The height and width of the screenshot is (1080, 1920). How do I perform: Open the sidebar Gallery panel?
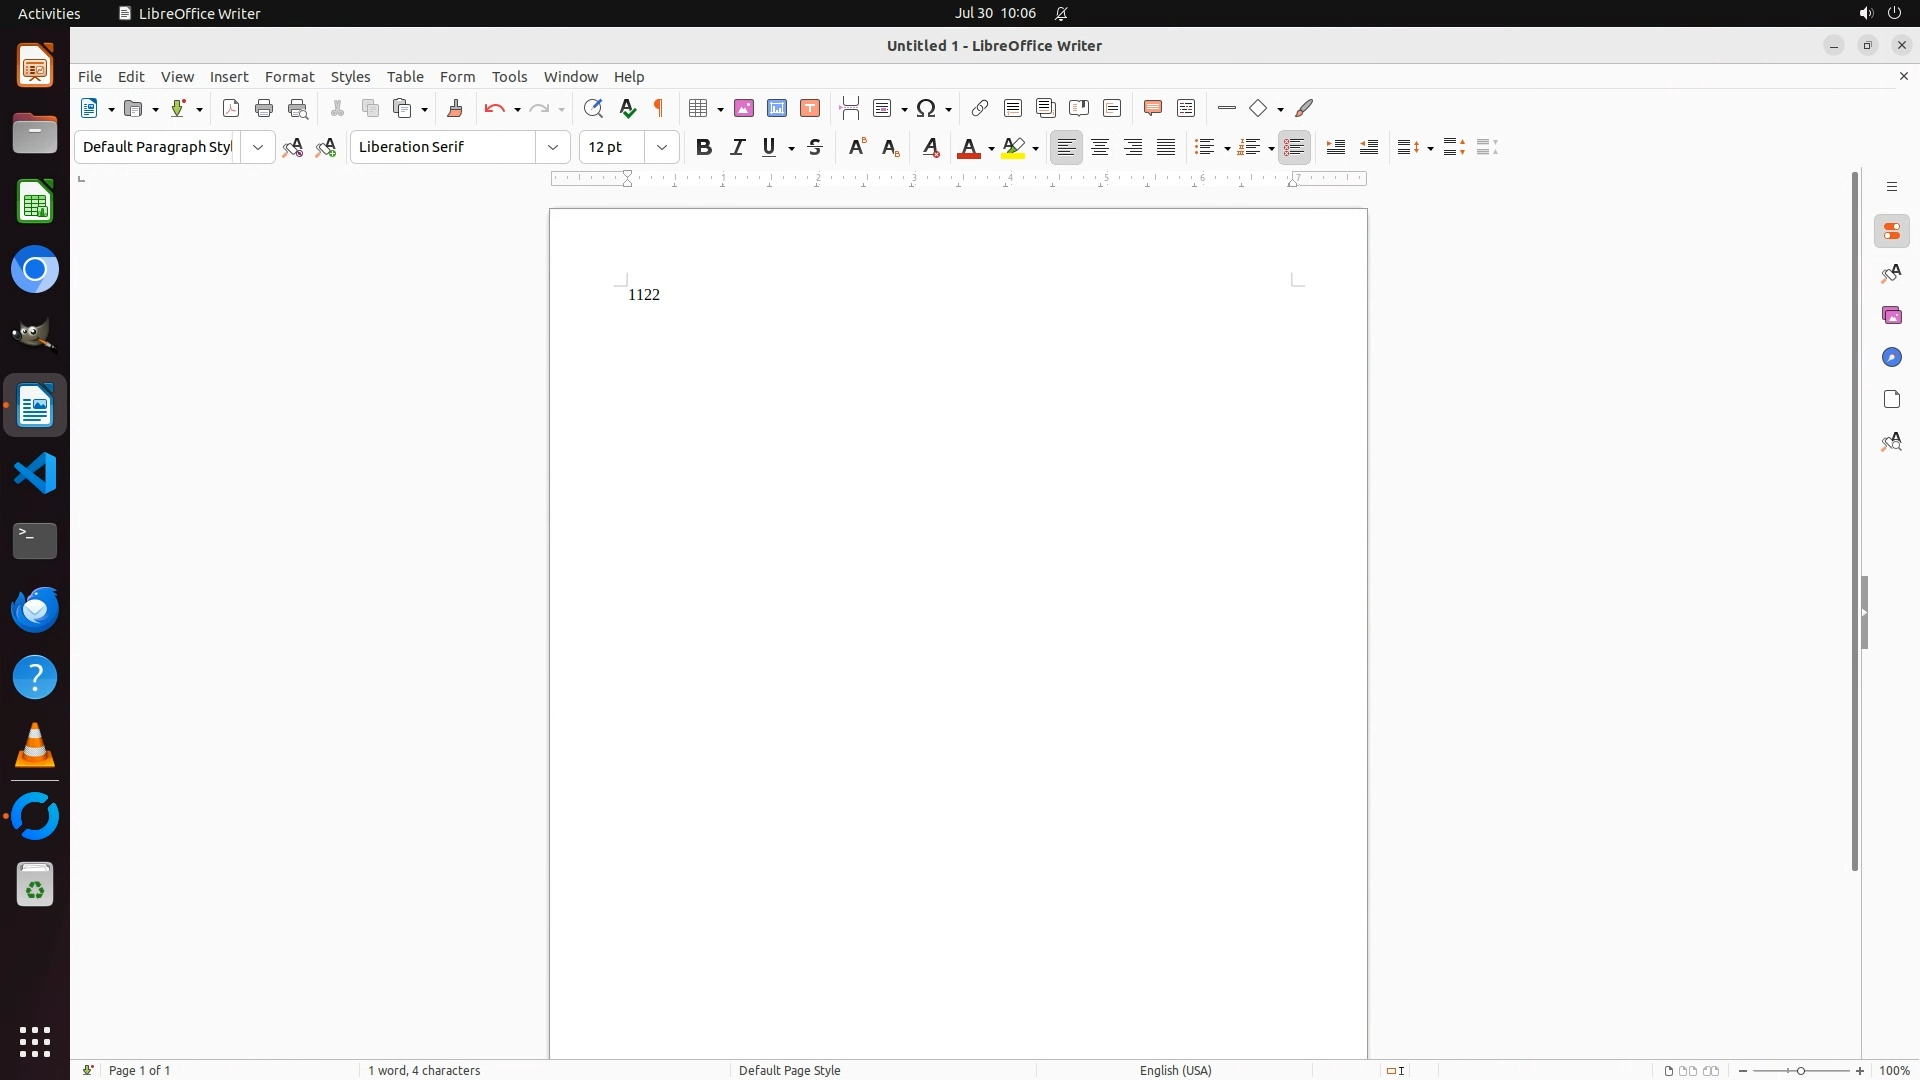[x=1891, y=315]
